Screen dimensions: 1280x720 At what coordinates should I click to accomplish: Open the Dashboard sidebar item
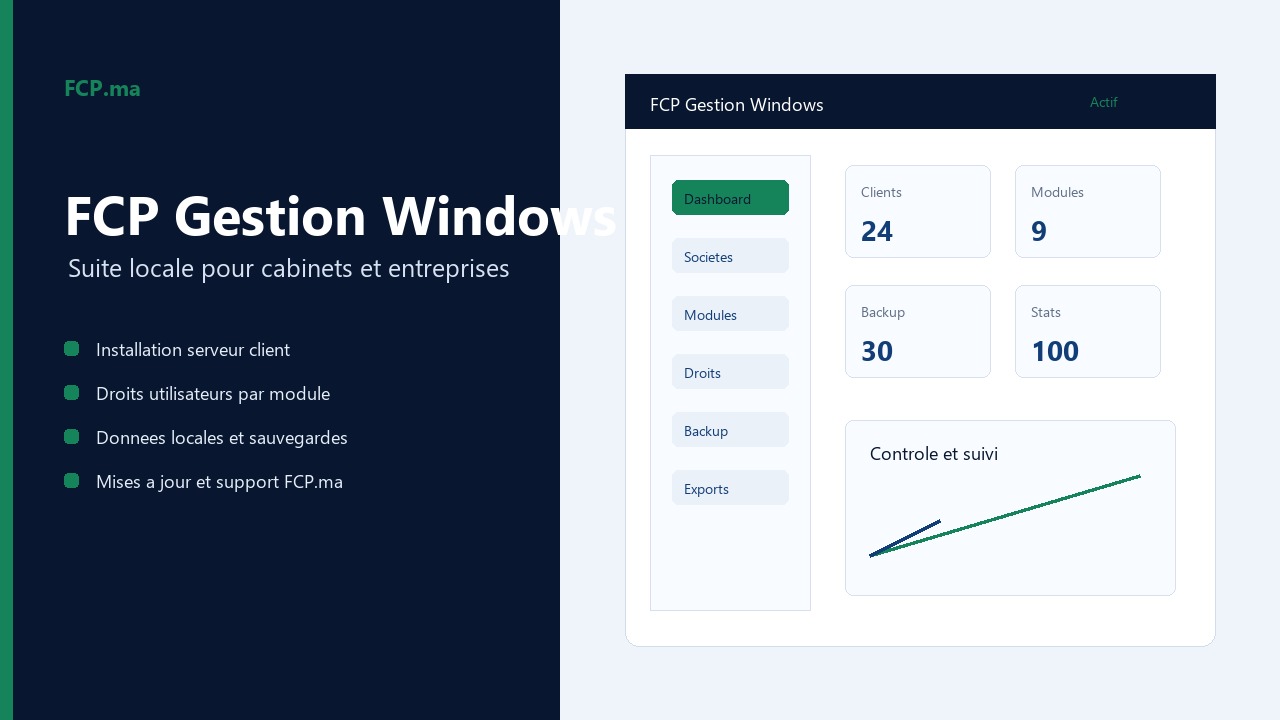(x=730, y=198)
